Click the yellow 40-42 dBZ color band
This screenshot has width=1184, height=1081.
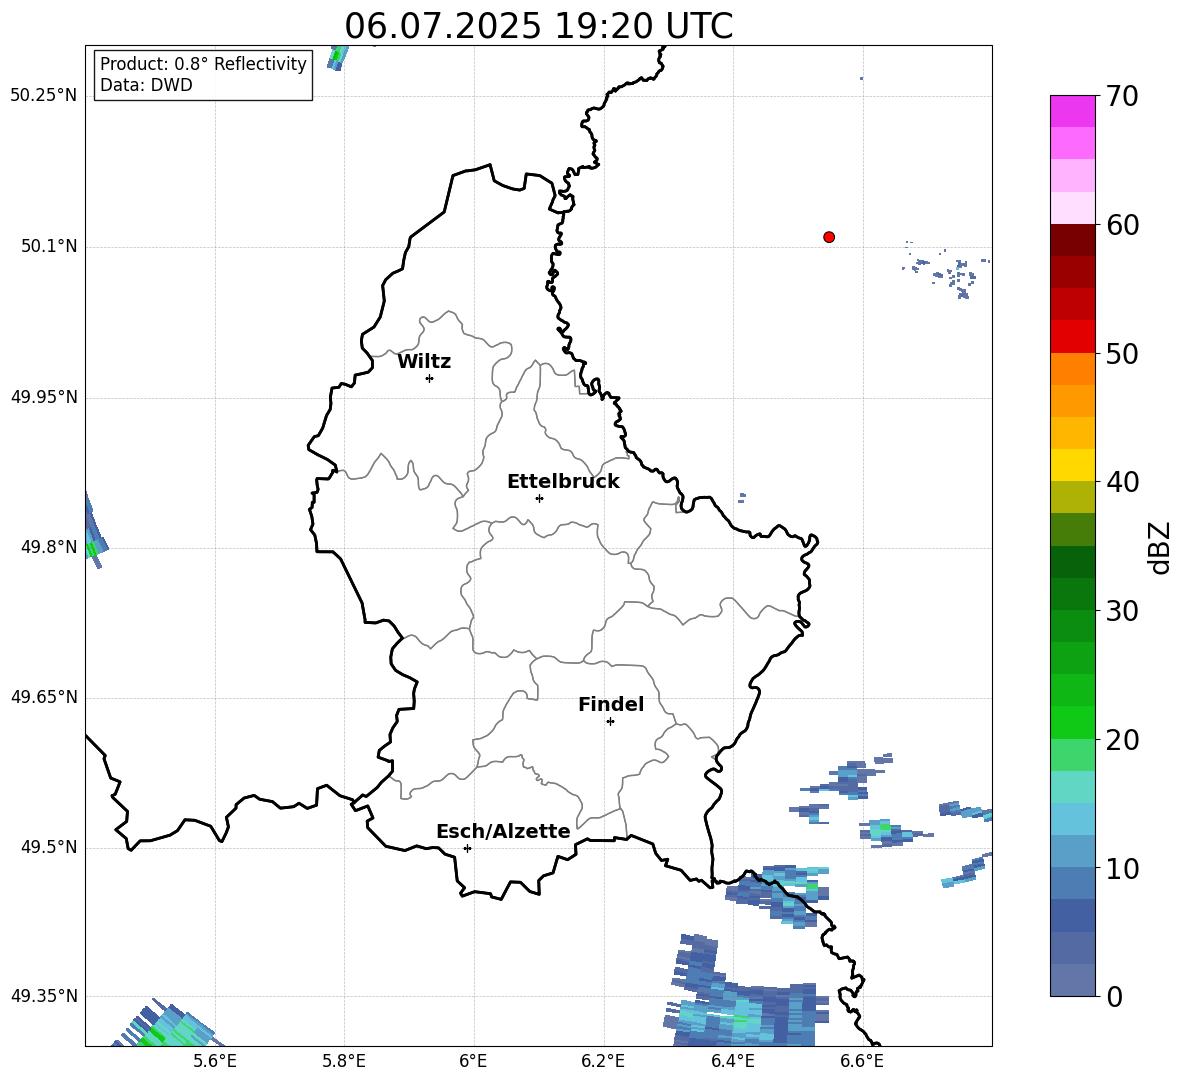1072,465
